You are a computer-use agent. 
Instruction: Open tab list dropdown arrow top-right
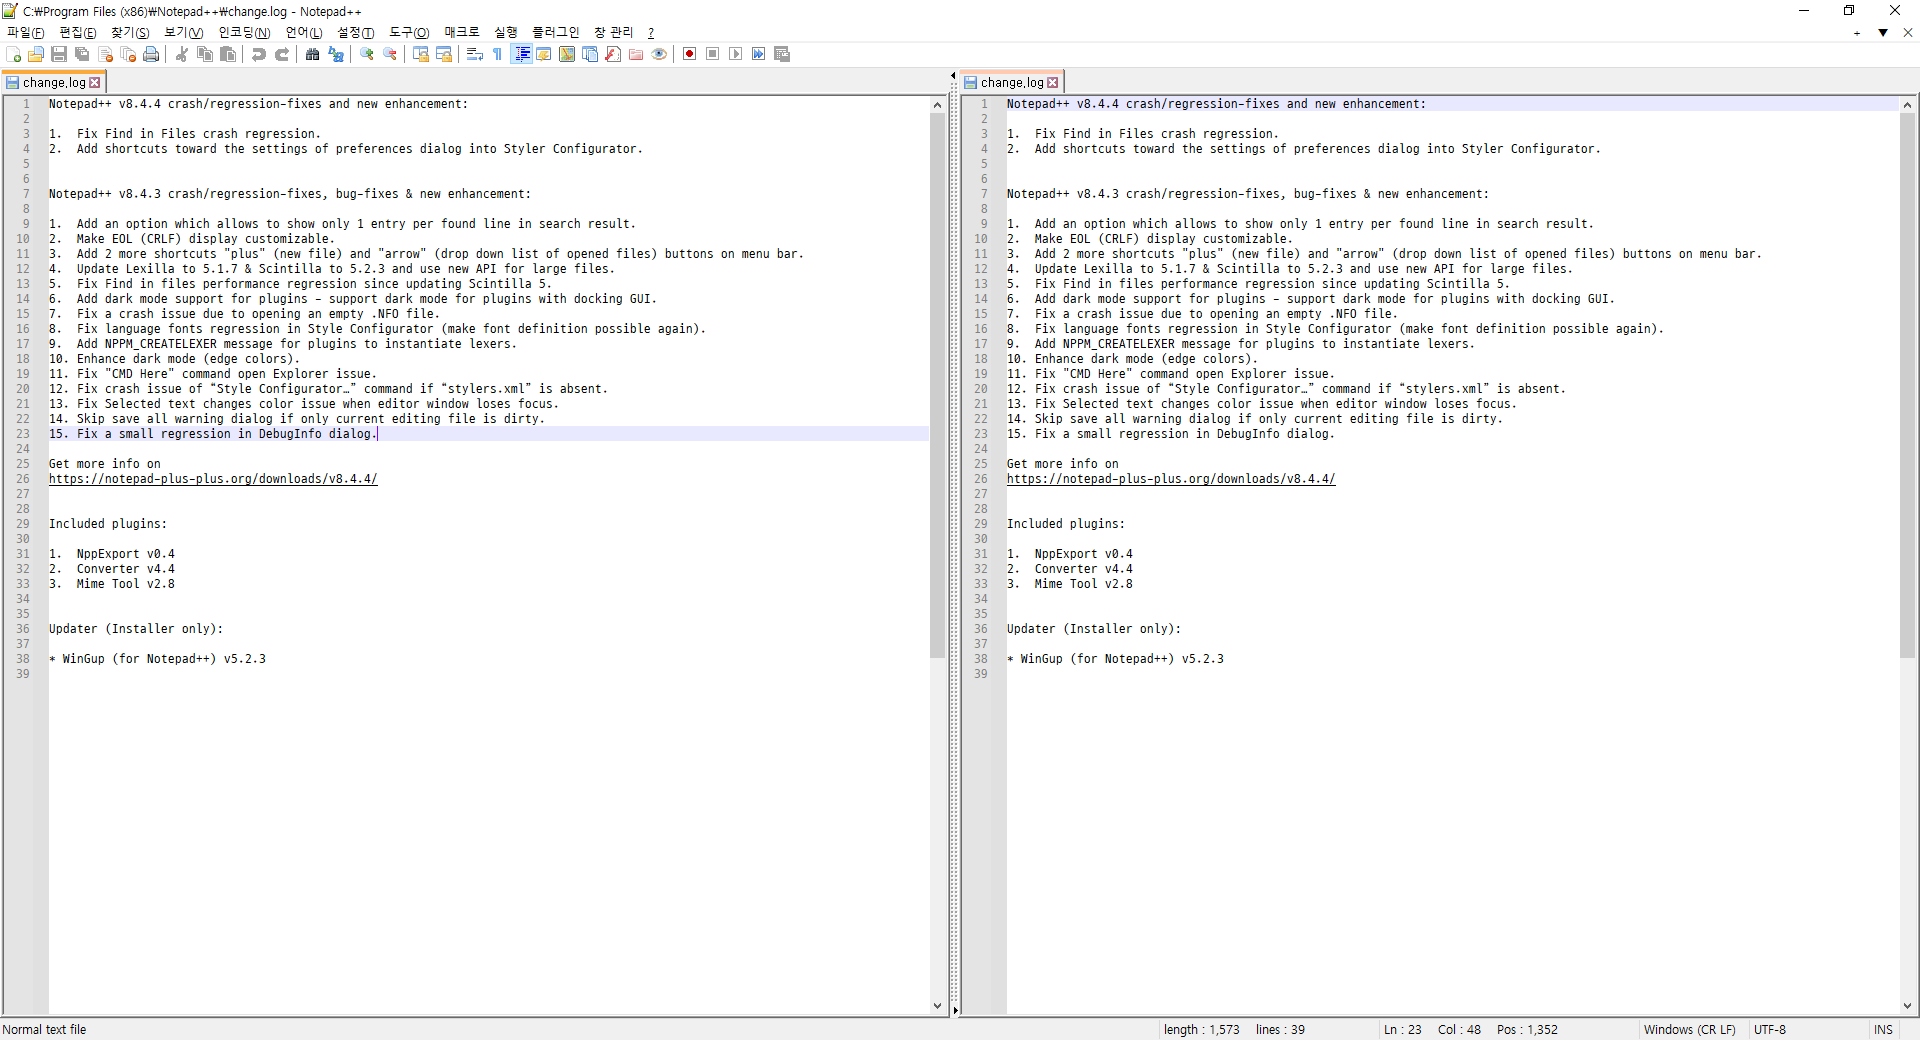1883,33
